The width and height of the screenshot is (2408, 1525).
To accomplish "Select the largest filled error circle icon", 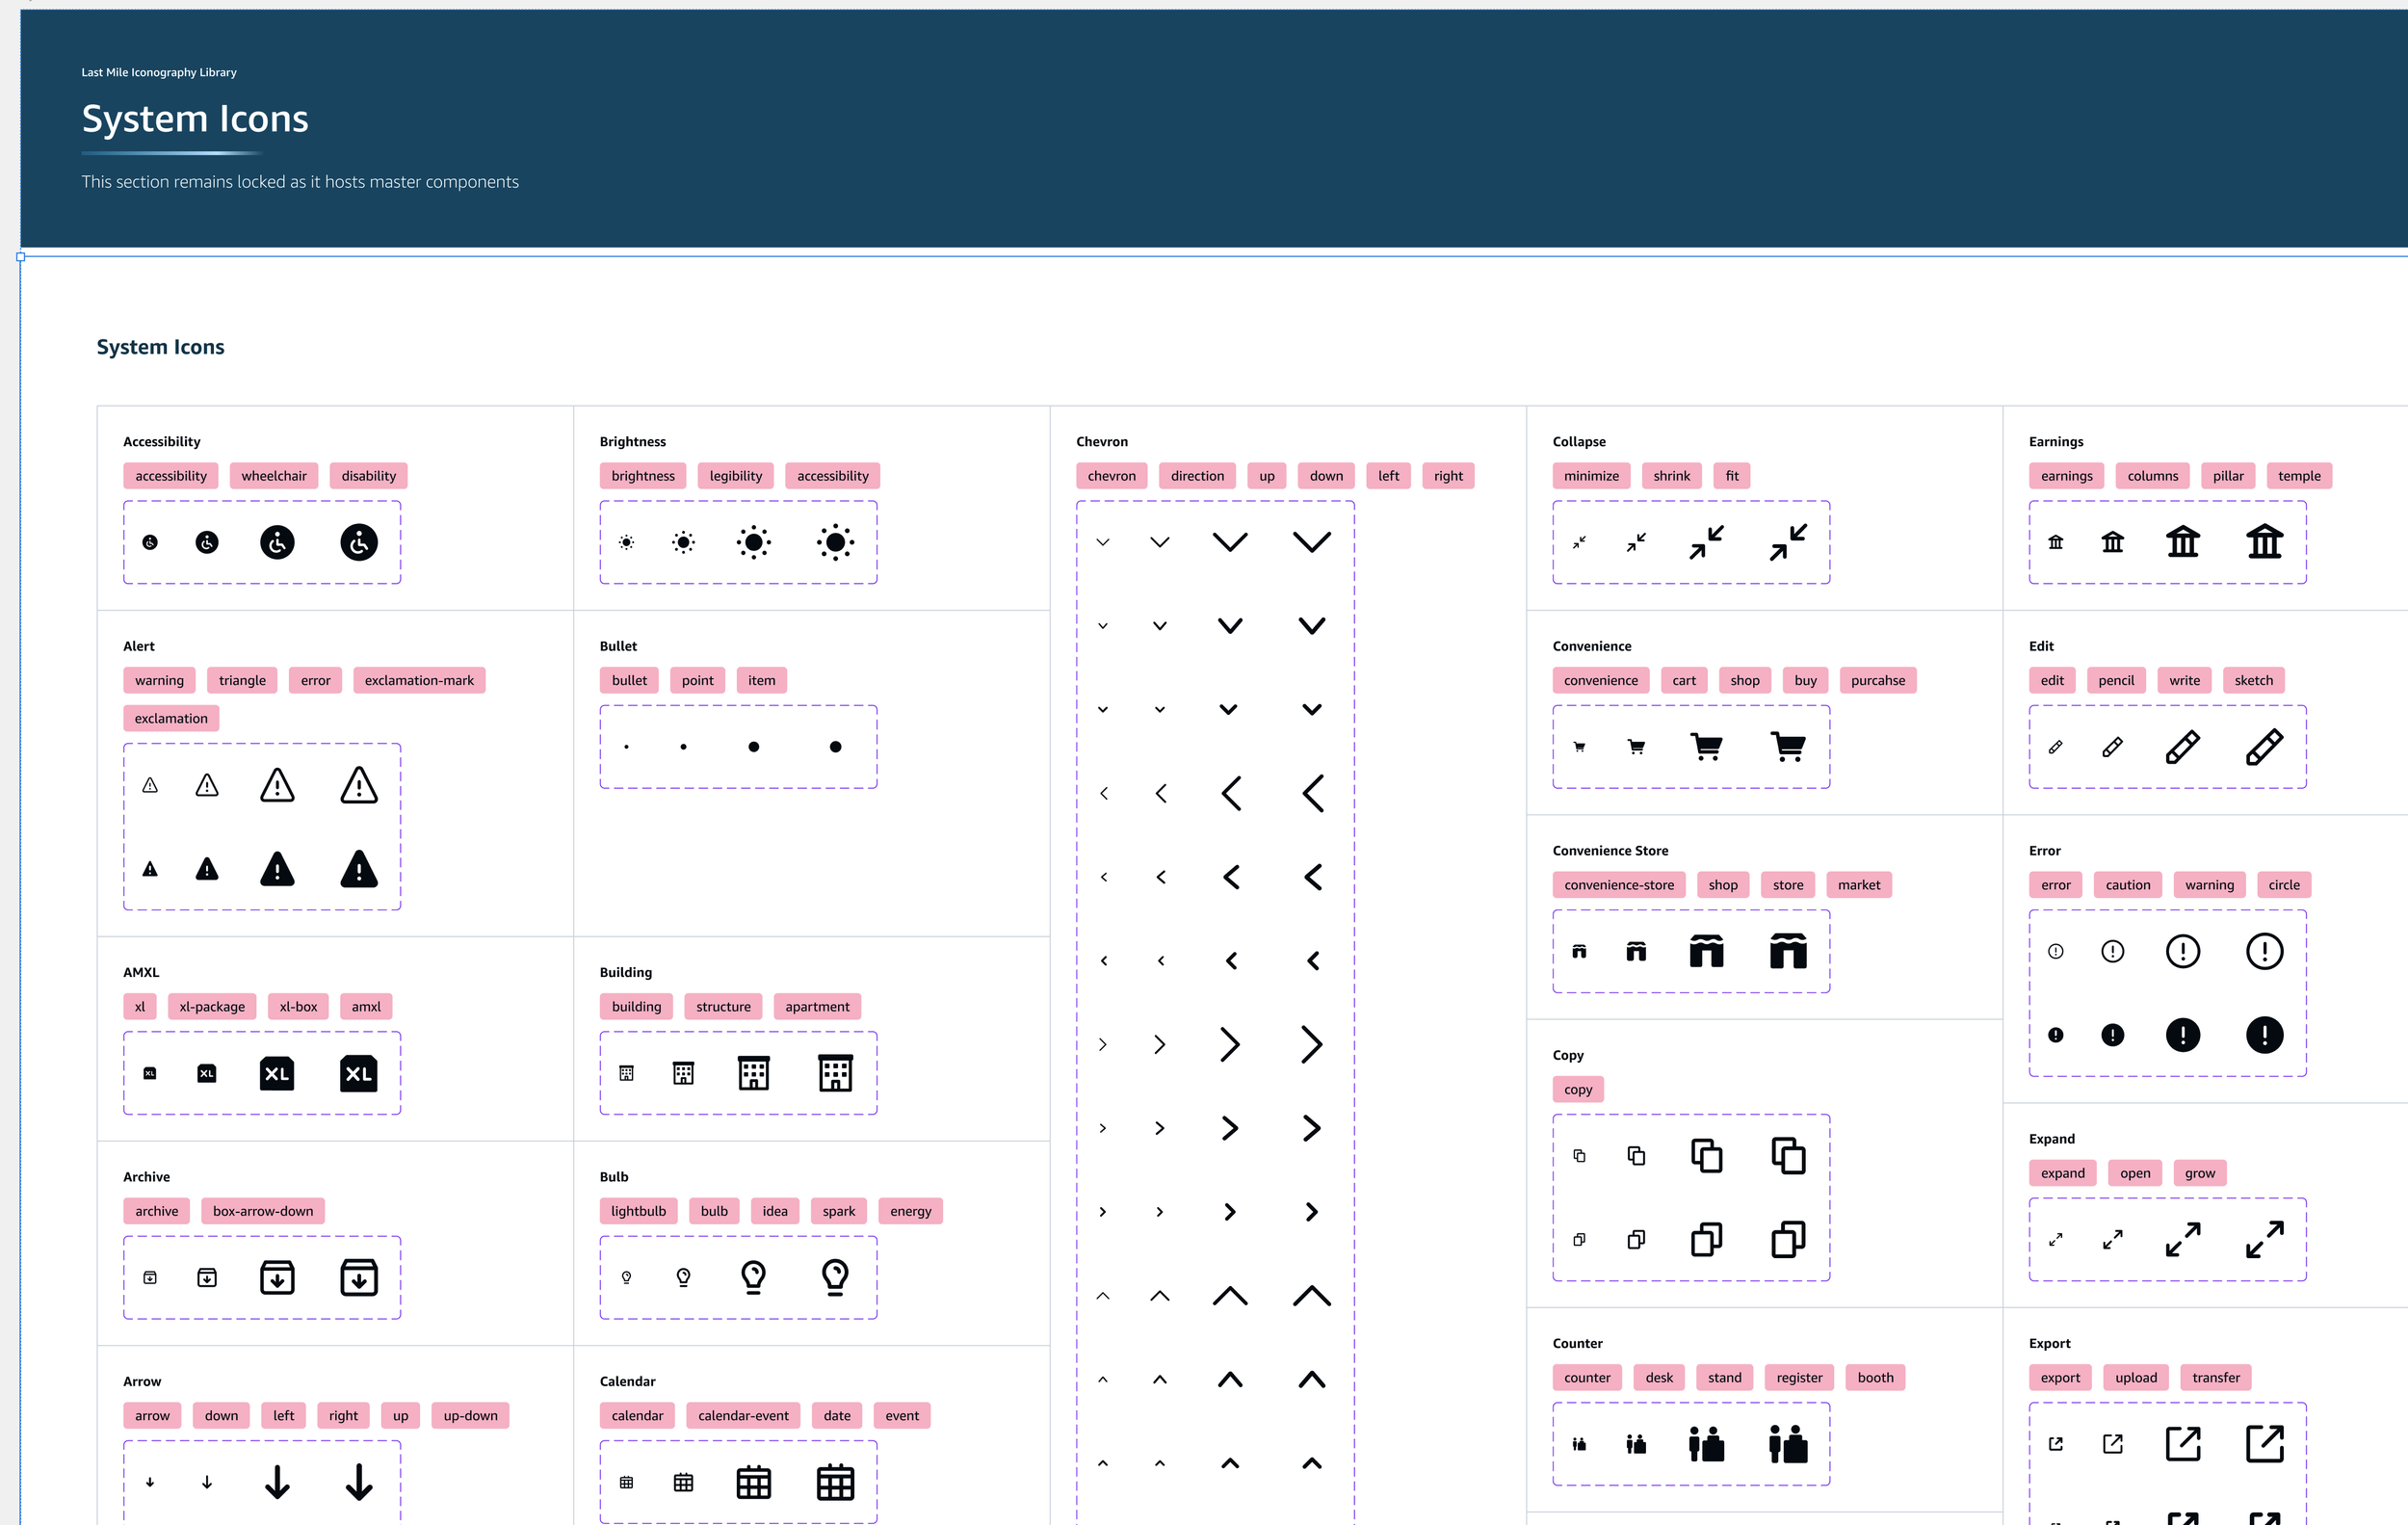I will point(2264,1035).
